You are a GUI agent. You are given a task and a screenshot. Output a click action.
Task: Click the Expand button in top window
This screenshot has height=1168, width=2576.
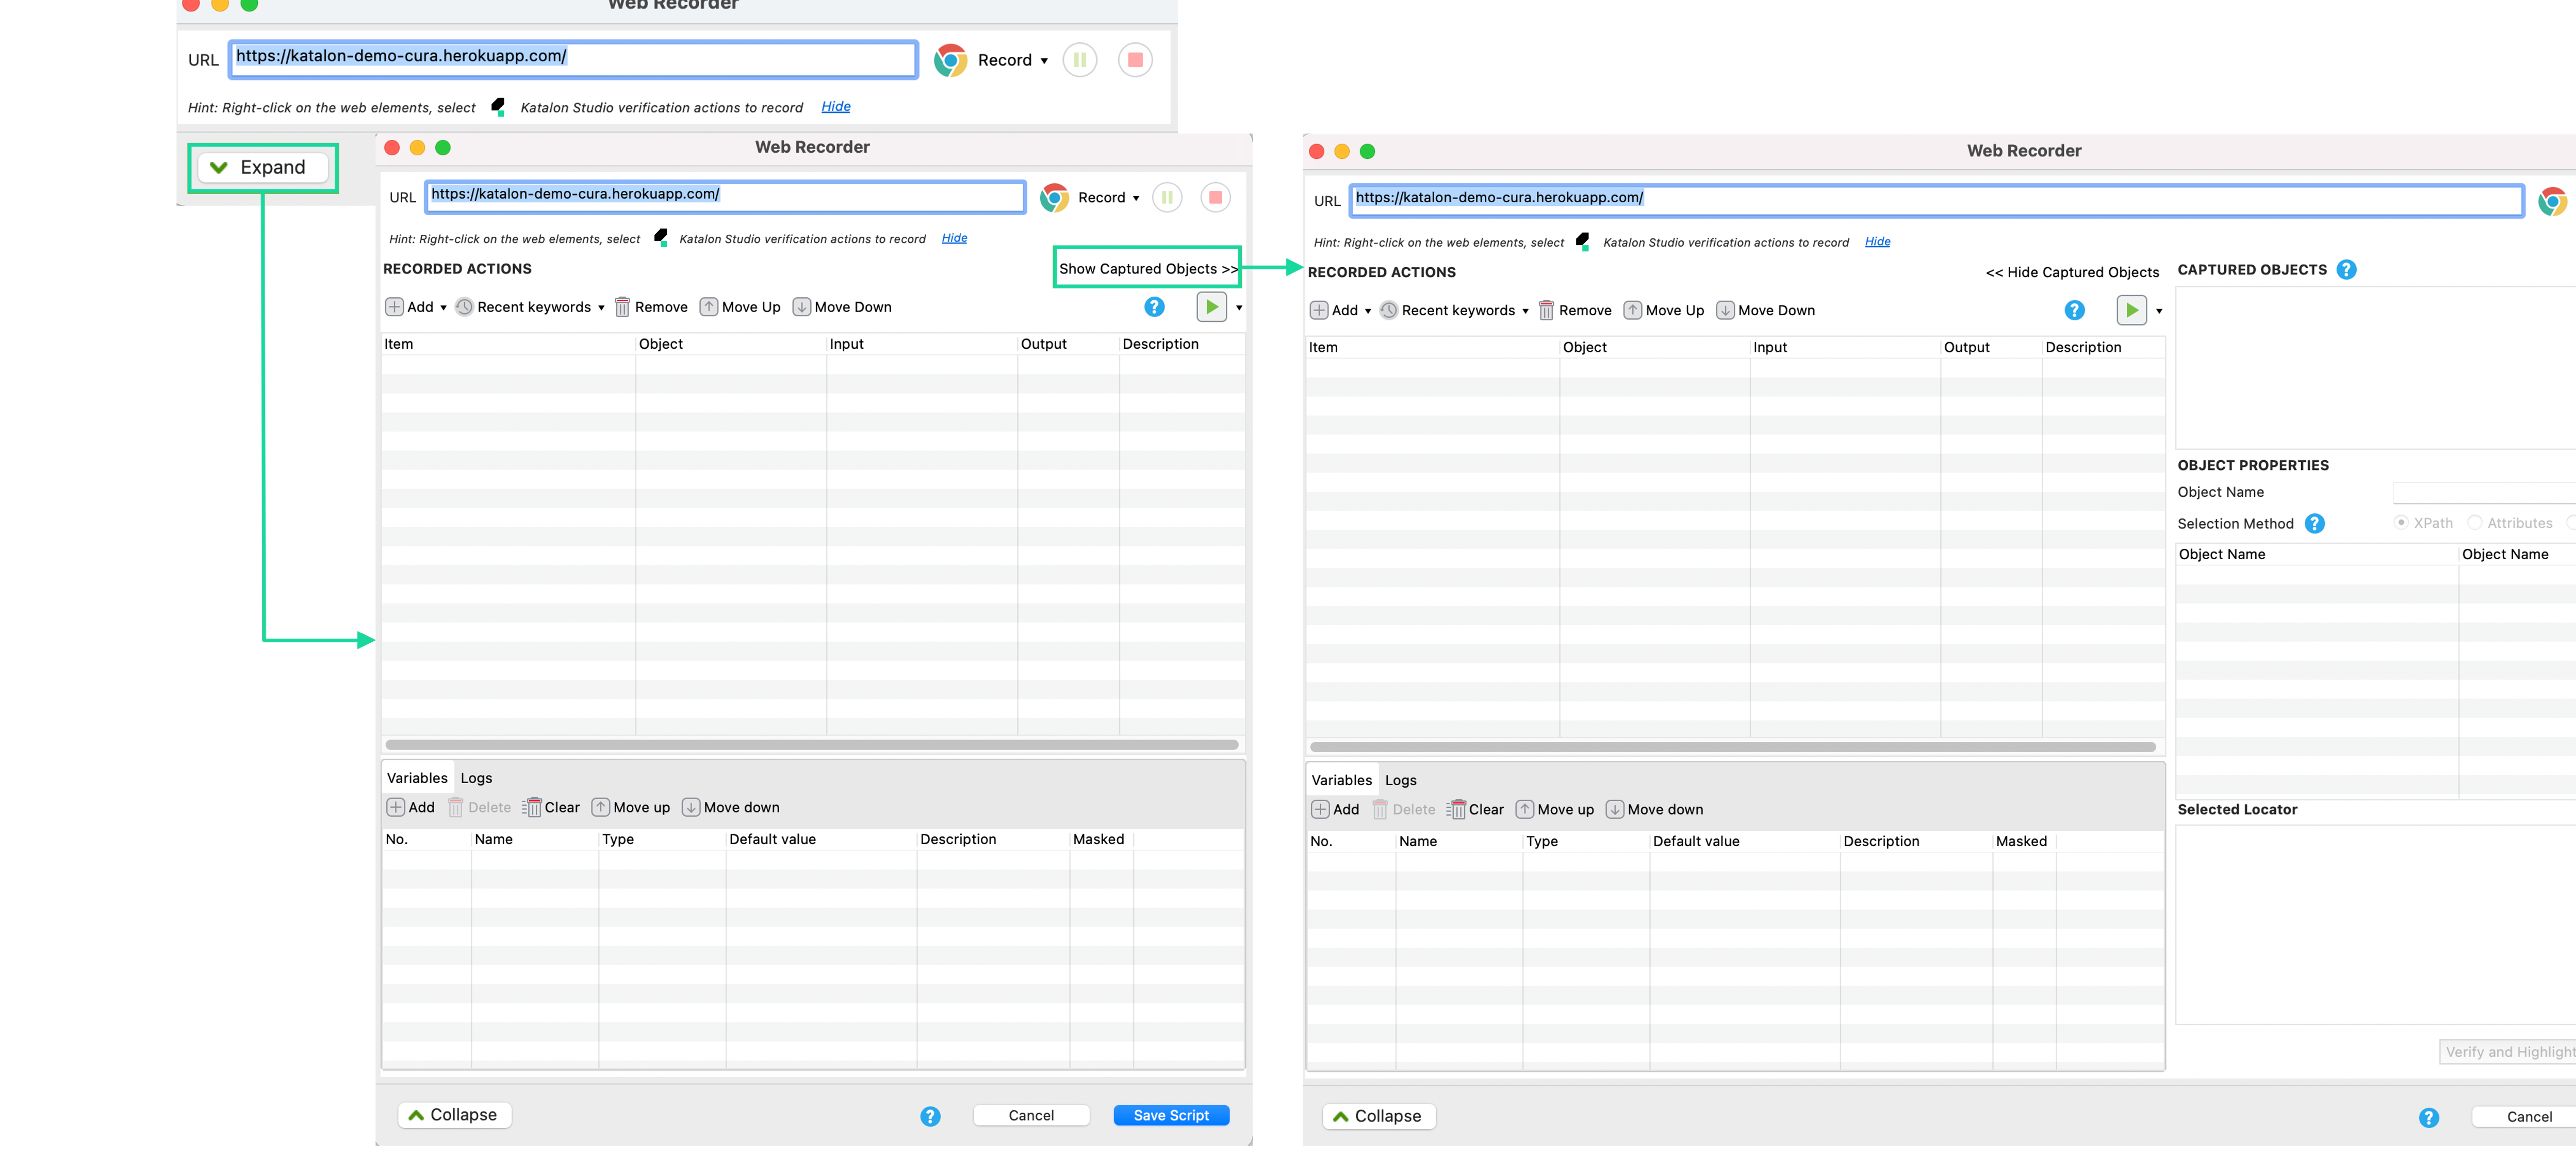tap(263, 167)
